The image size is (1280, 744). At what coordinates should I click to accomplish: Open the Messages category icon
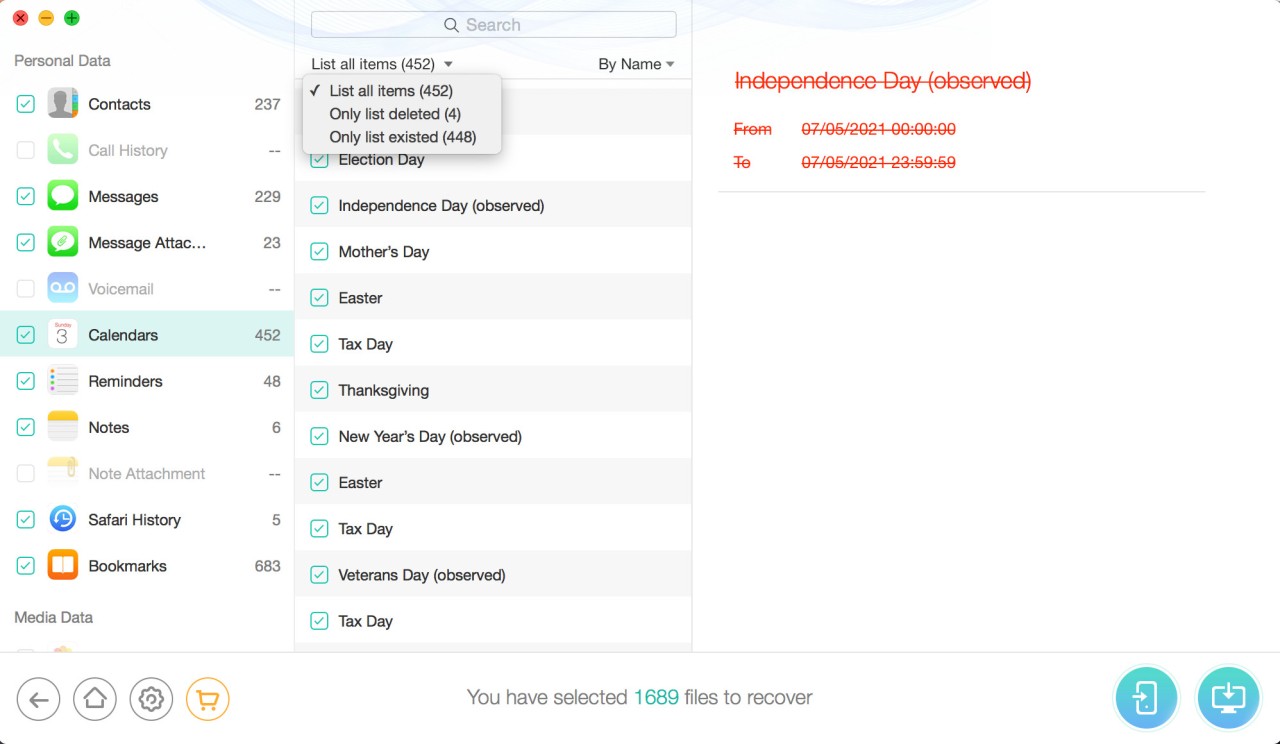pyautogui.click(x=63, y=196)
